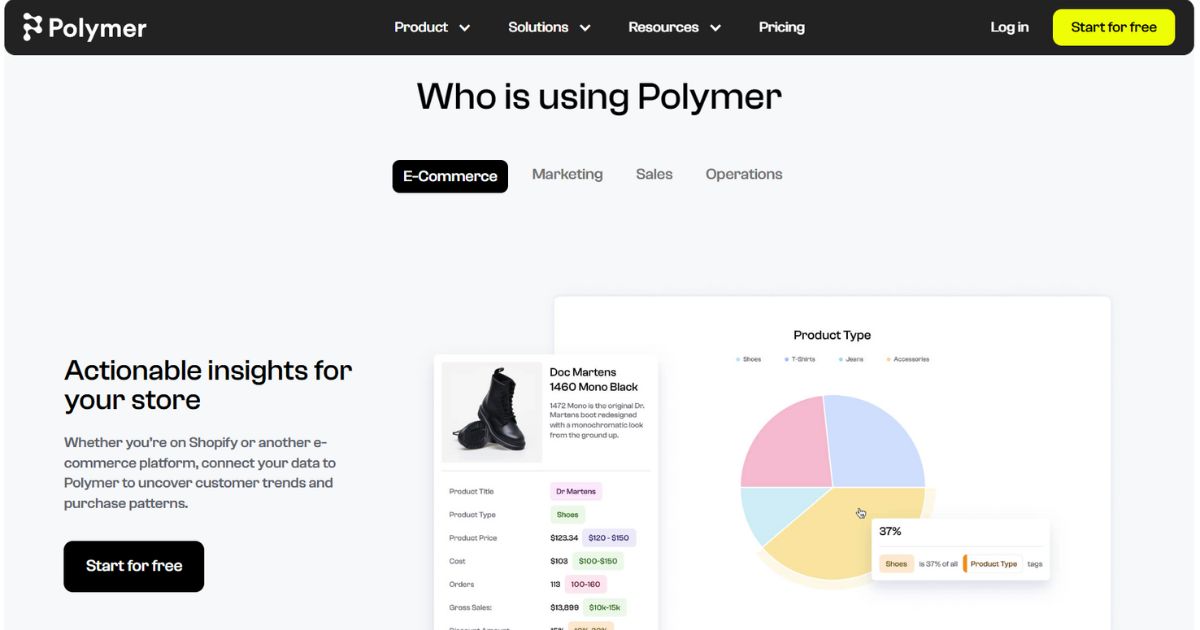Open the Pricing page from the navbar
The image size is (1200, 630).
(781, 27)
